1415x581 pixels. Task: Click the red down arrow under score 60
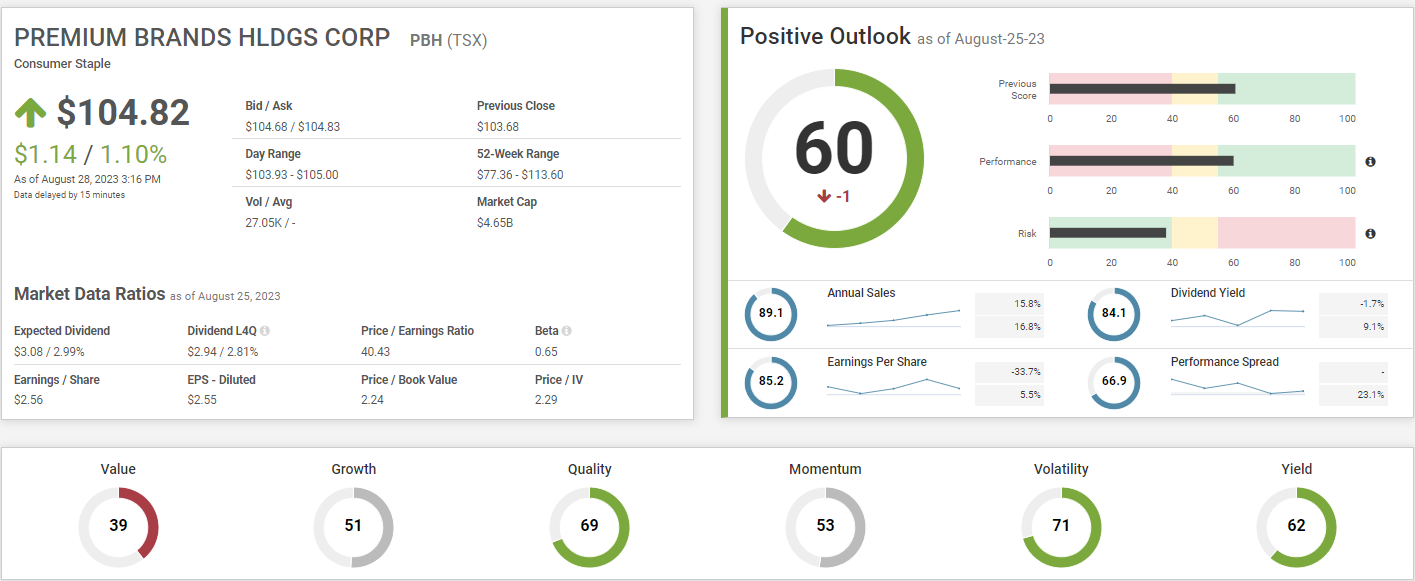click(x=824, y=197)
